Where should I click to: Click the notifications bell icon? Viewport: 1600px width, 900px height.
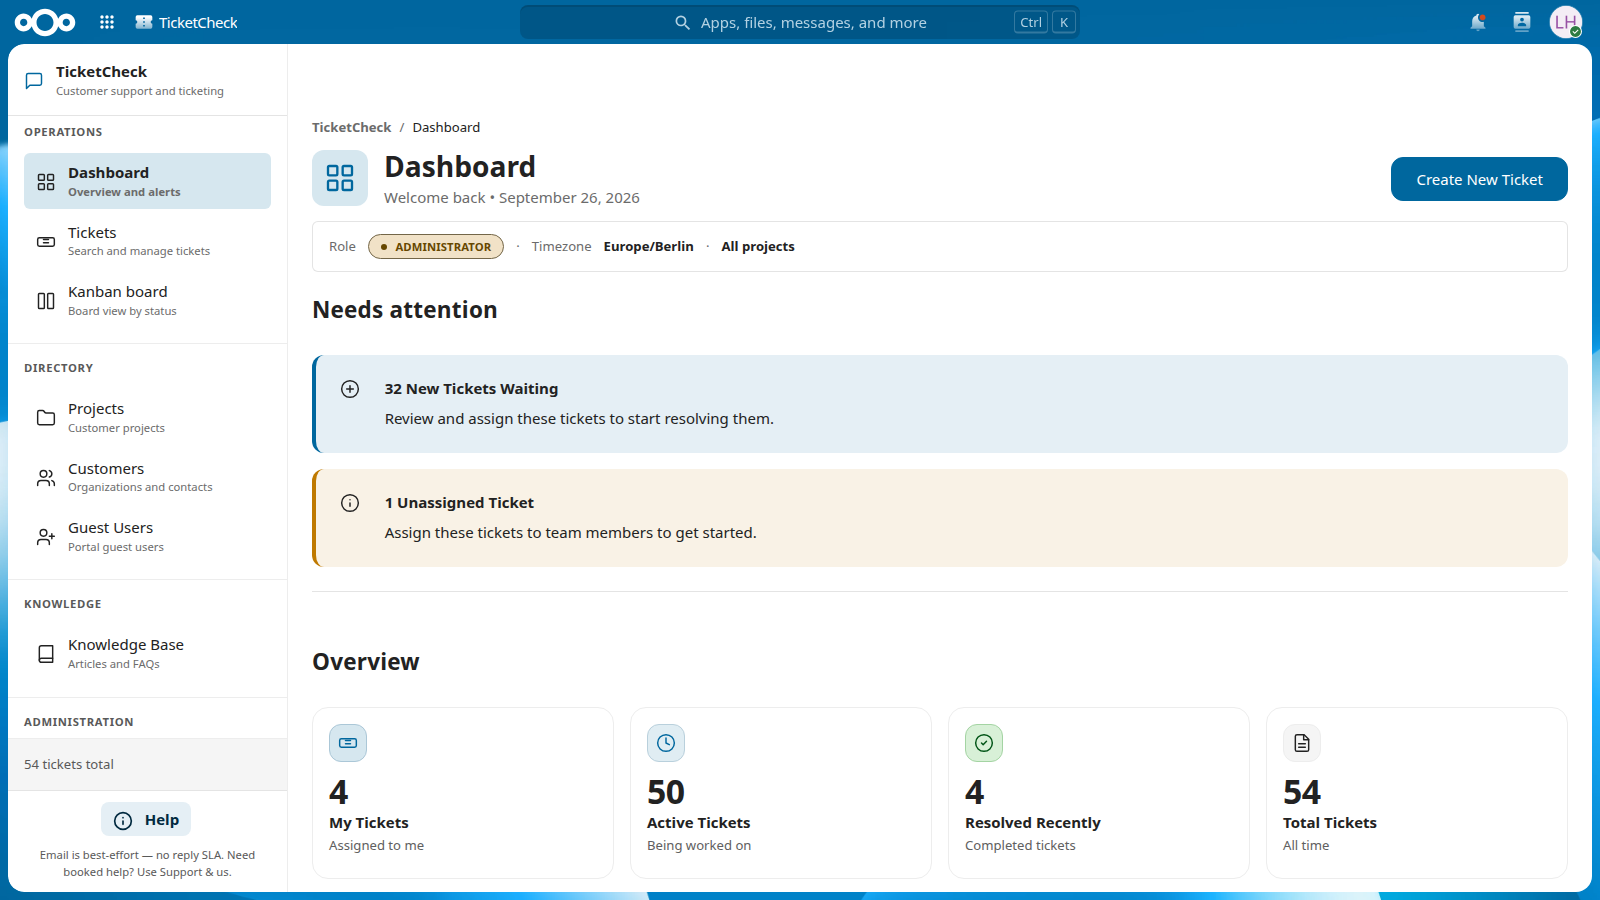coord(1478,22)
